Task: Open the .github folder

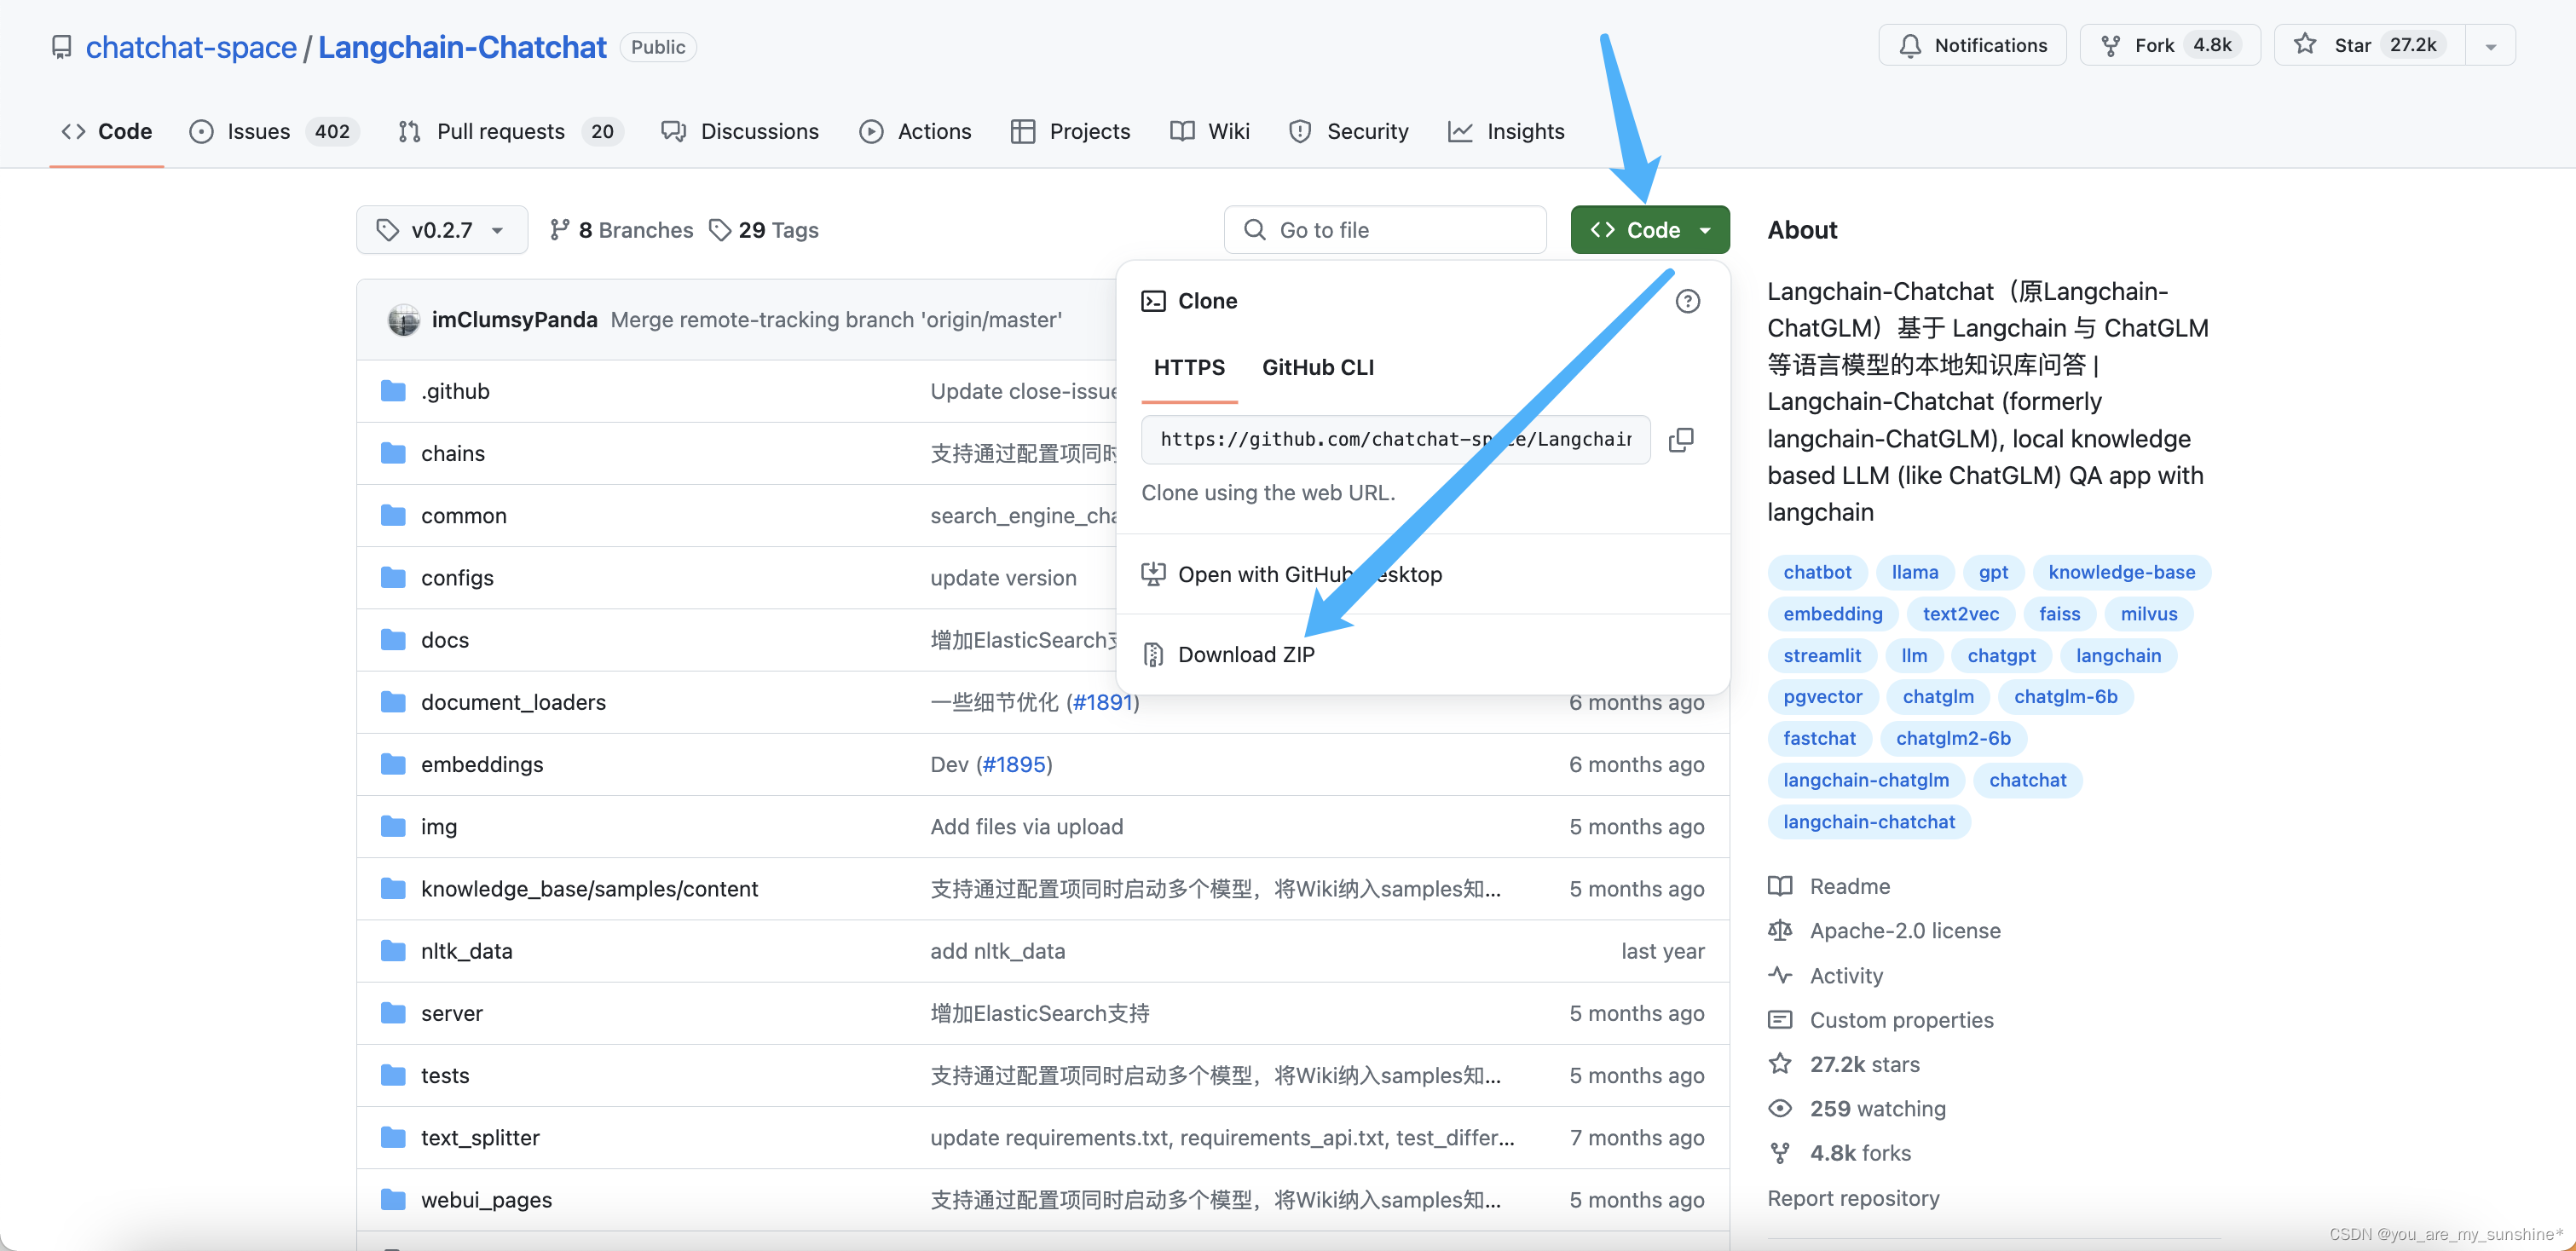Action: (x=455, y=391)
